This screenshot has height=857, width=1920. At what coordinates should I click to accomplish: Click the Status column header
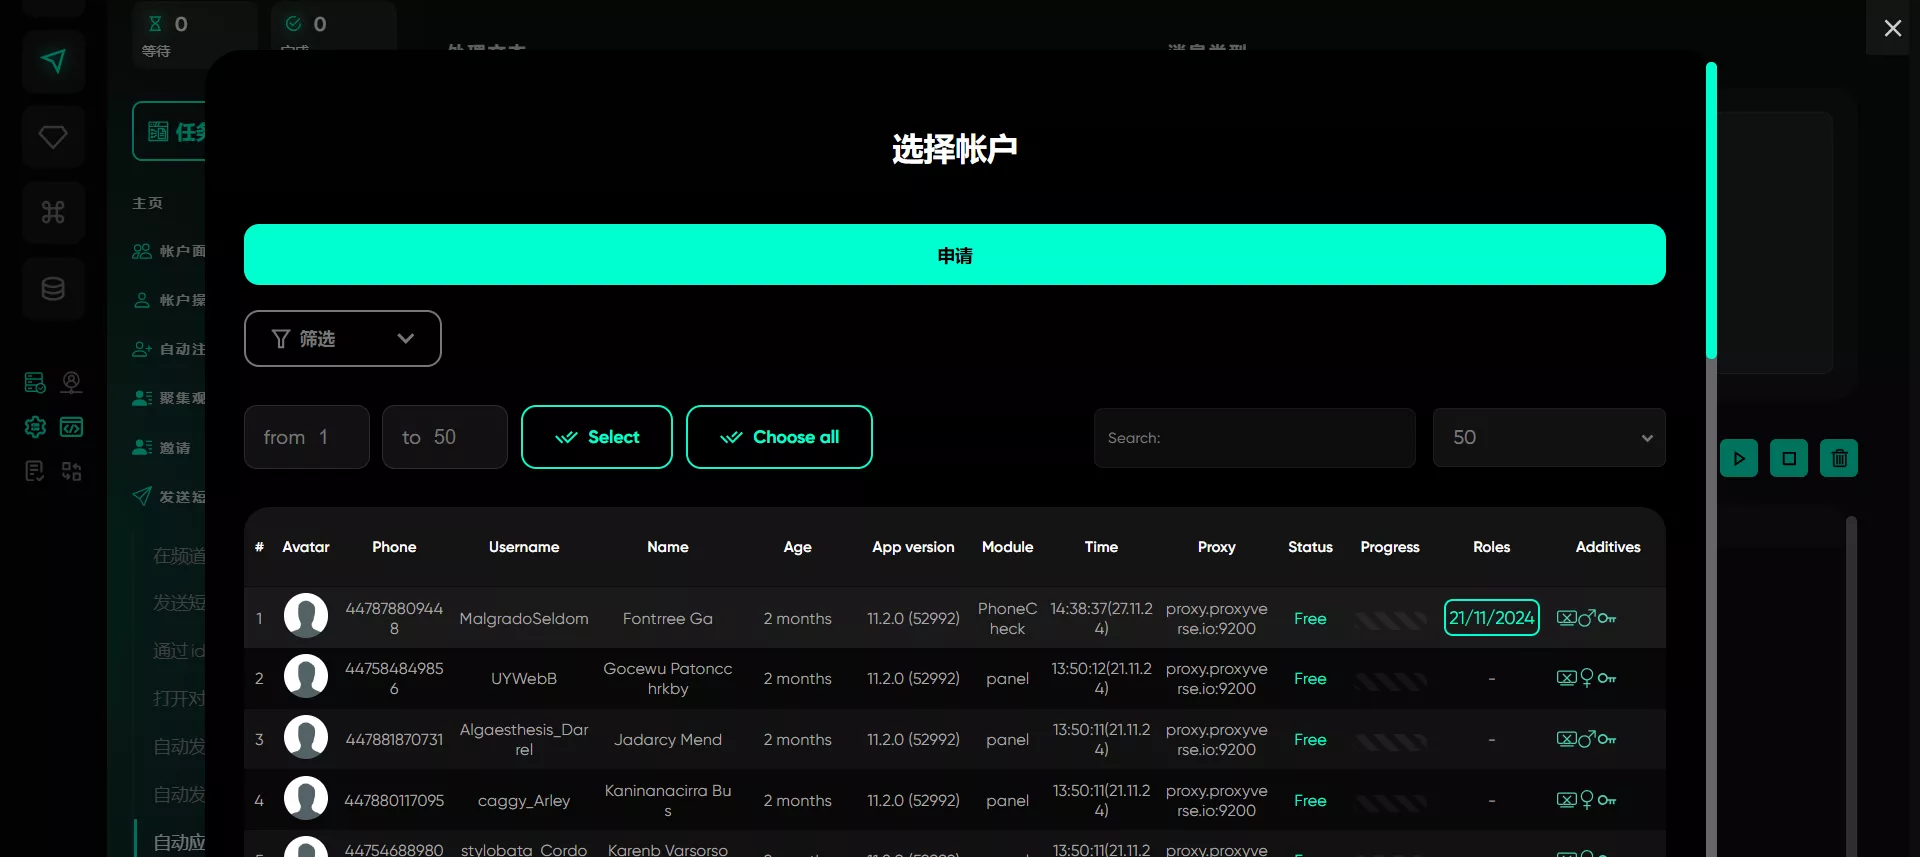(x=1310, y=547)
